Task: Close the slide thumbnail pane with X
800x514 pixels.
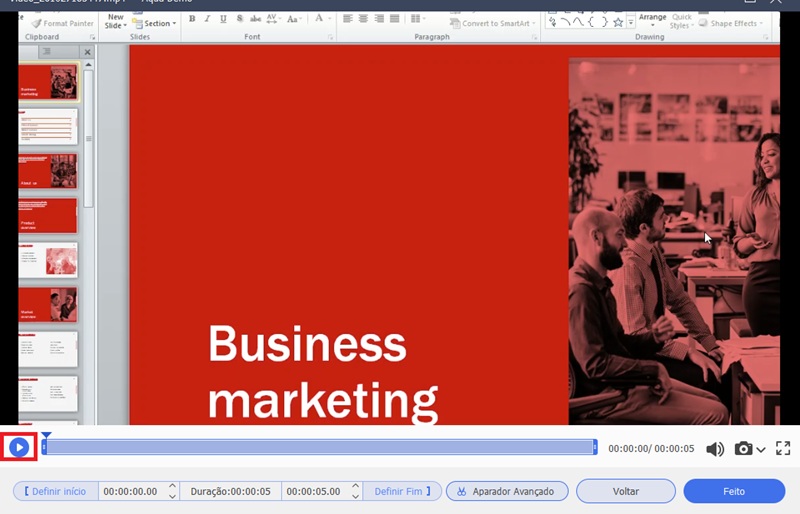Action: click(x=87, y=52)
